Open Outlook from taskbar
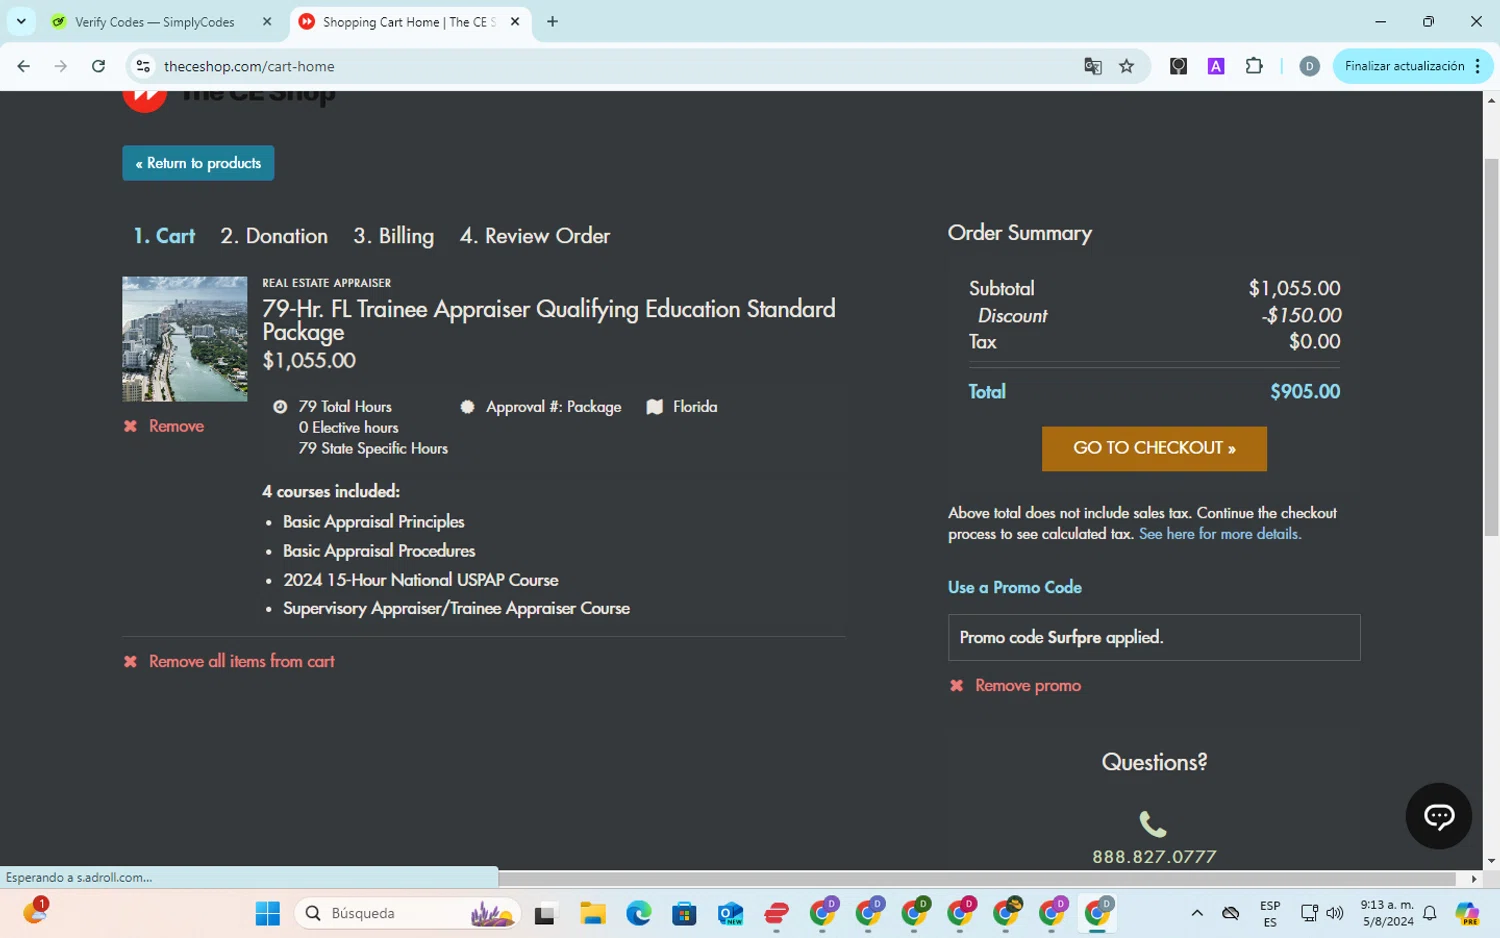Image resolution: width=1500 pixels, height=938 pixels. [x=730, y=913]
